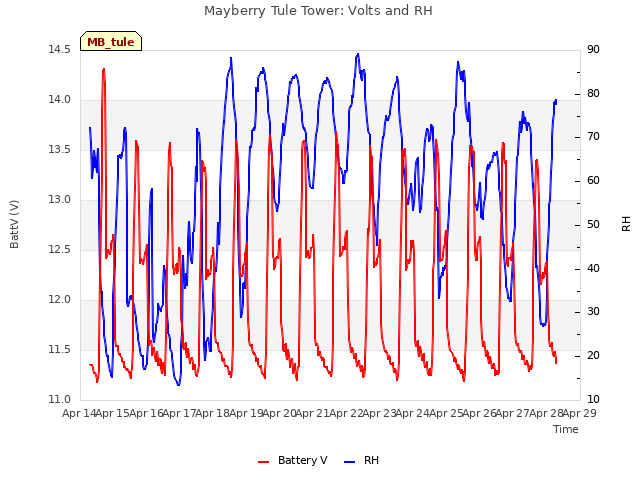Select the chart title text
This screenshot has height=480, width=640.
click(318, 11)
